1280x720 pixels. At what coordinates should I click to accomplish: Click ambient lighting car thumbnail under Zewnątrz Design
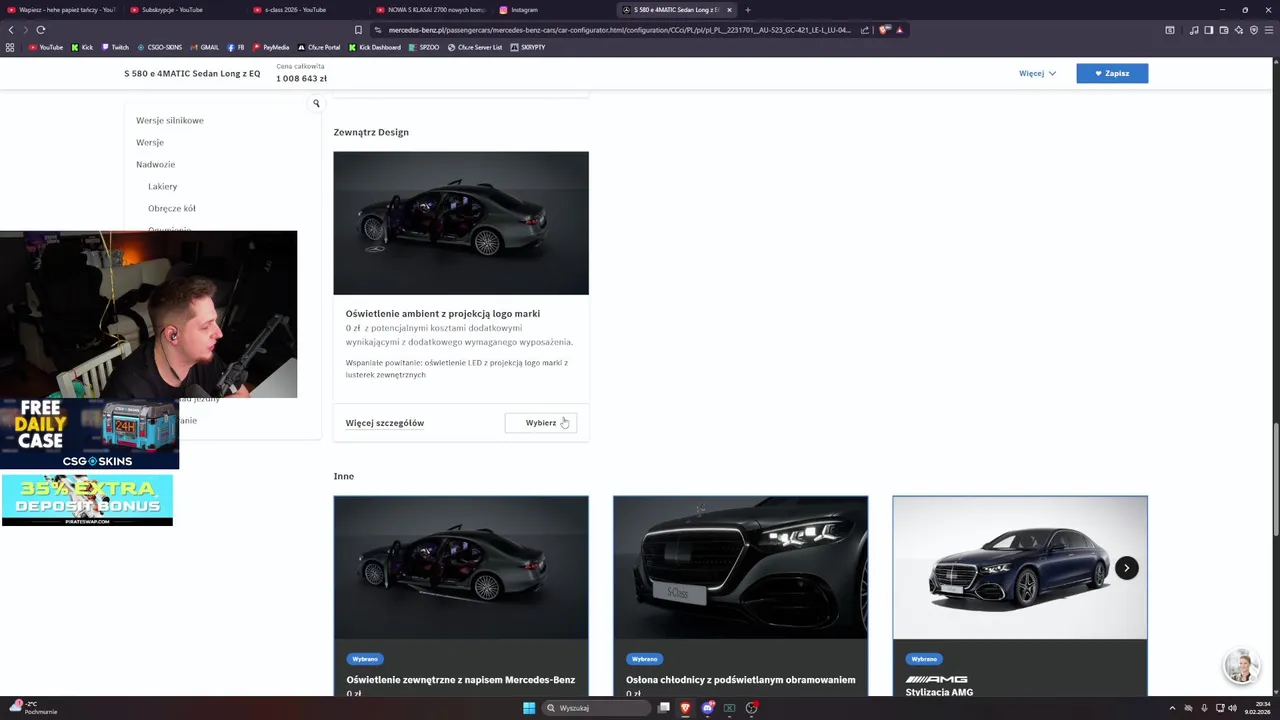click(x=461, y=223)
